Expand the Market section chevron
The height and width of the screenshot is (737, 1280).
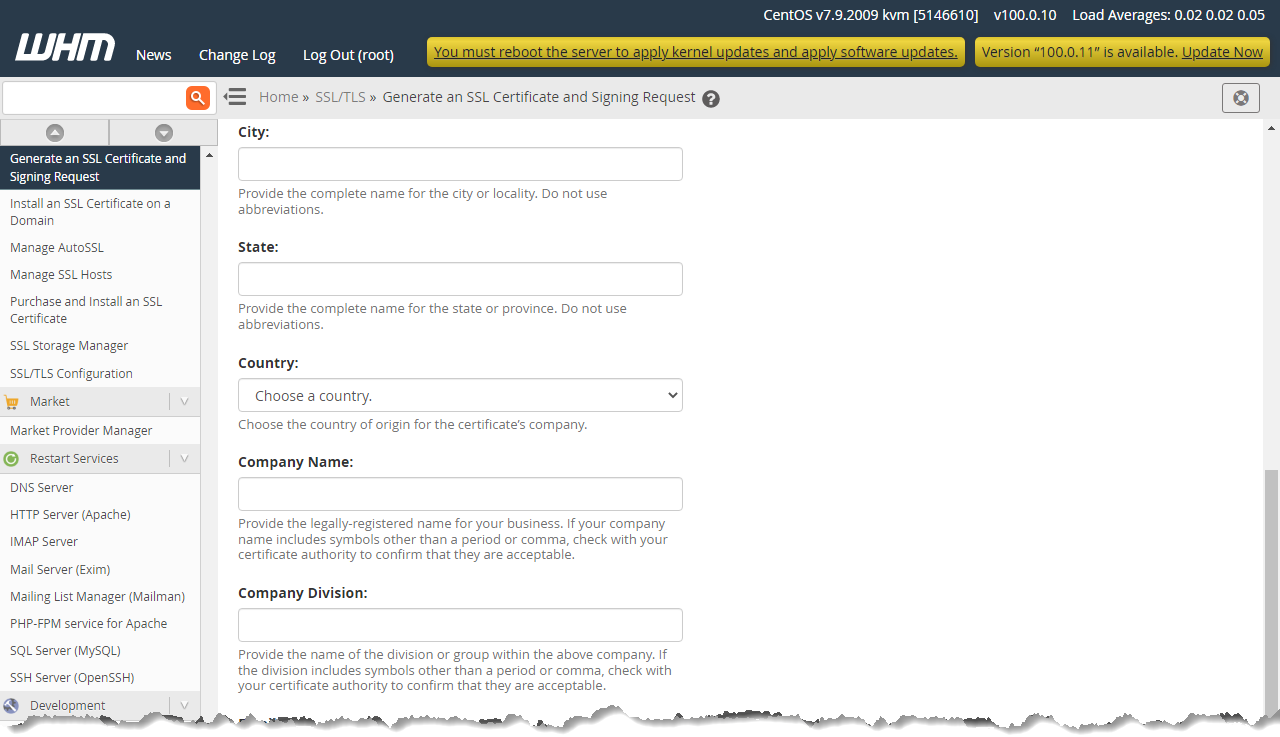pos(184,401)
